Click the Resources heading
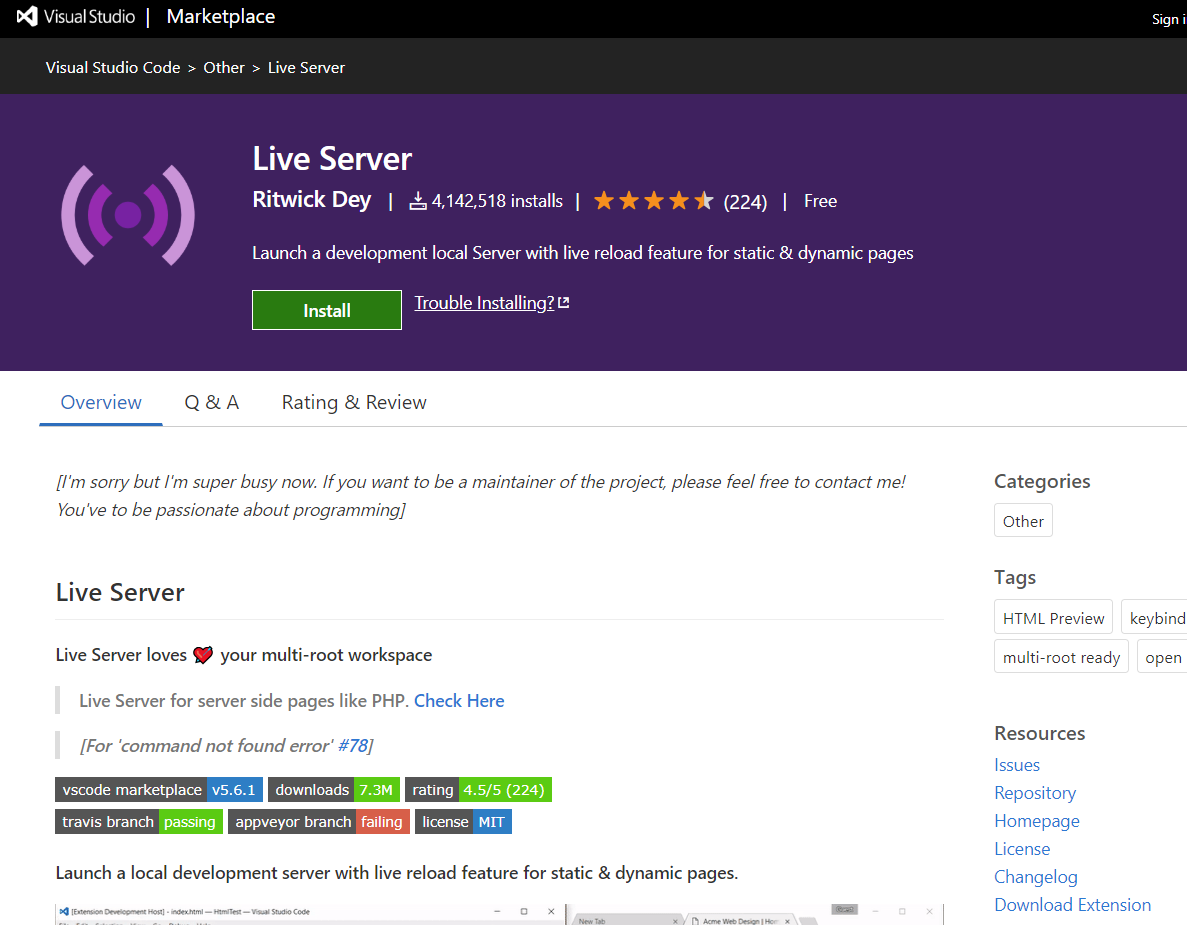Viewport: 1187px width, 925px height. pyautogui.click(x=1039, y=733)
